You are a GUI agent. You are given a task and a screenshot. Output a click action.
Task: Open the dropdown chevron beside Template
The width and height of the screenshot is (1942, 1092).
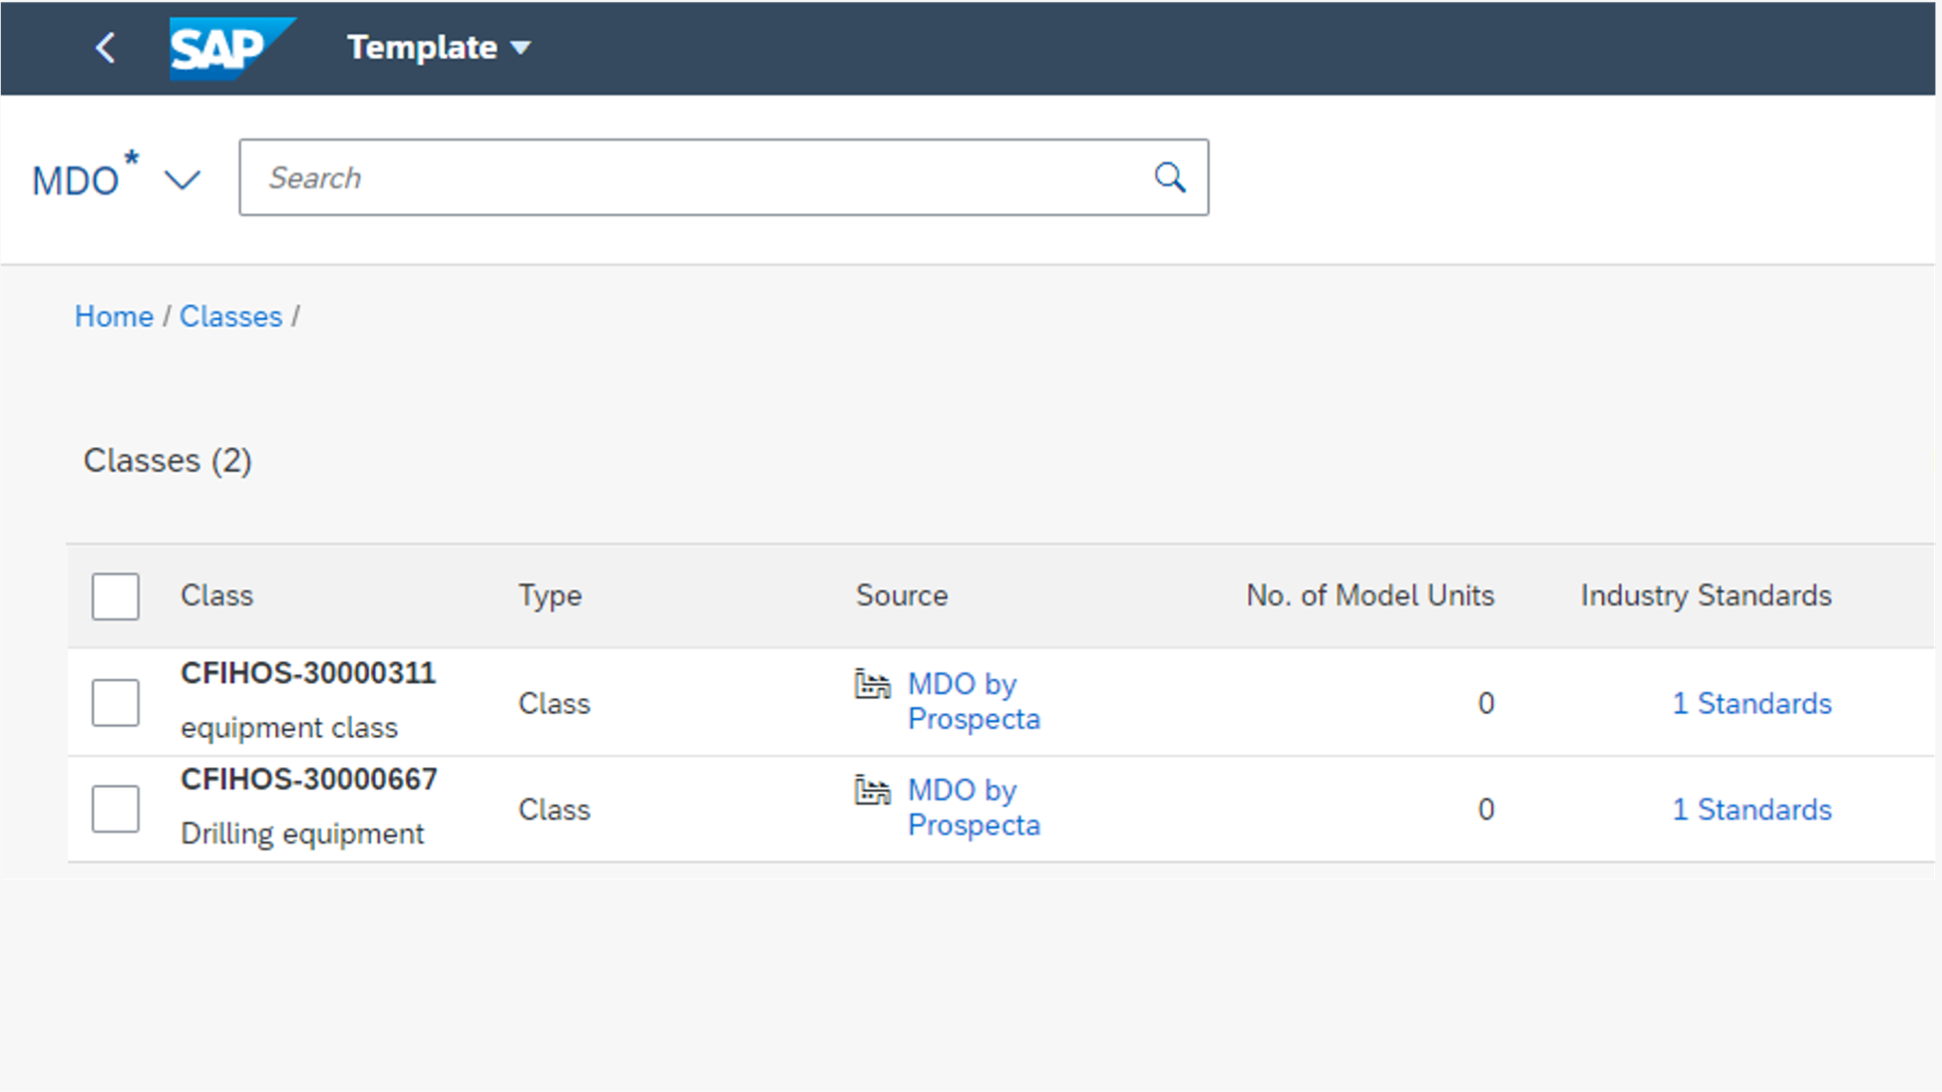pos(521,47)
